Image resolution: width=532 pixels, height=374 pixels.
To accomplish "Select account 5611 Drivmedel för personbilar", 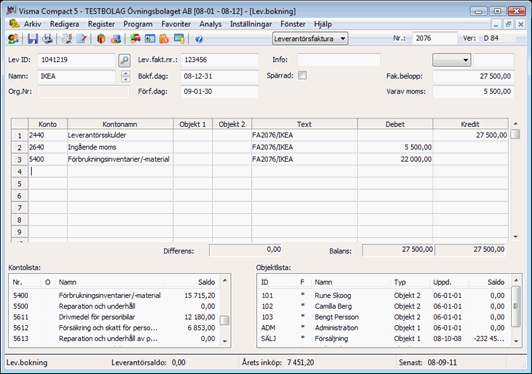I will pos(114,317).
